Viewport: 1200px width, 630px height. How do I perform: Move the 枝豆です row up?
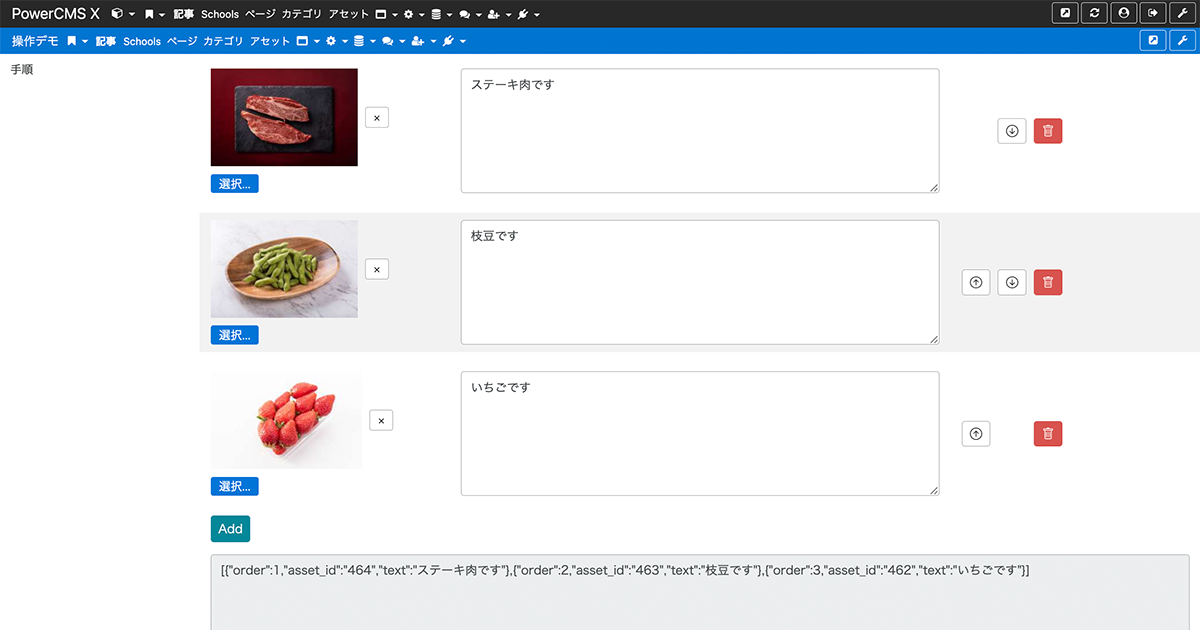pos(976,282)
